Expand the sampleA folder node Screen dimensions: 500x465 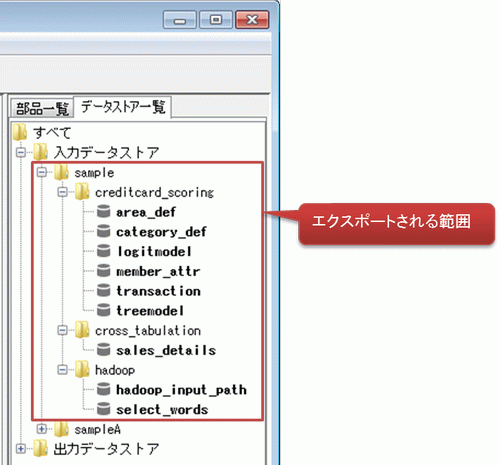(x=42, y=429)
